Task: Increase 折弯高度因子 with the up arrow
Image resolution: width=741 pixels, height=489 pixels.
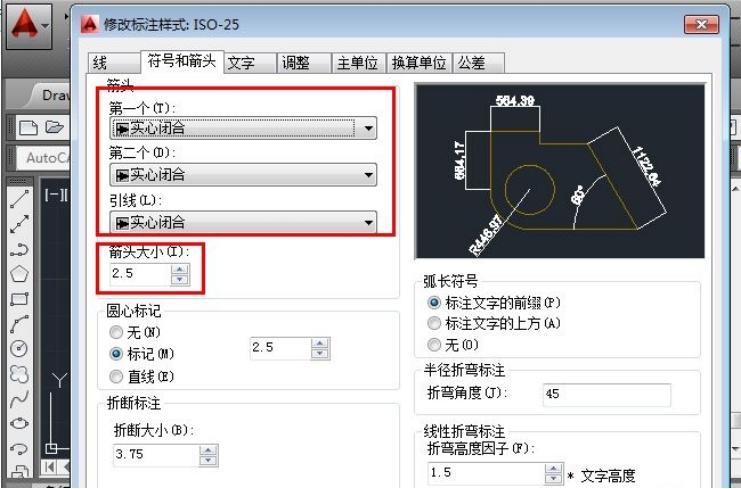Action: 553,468
